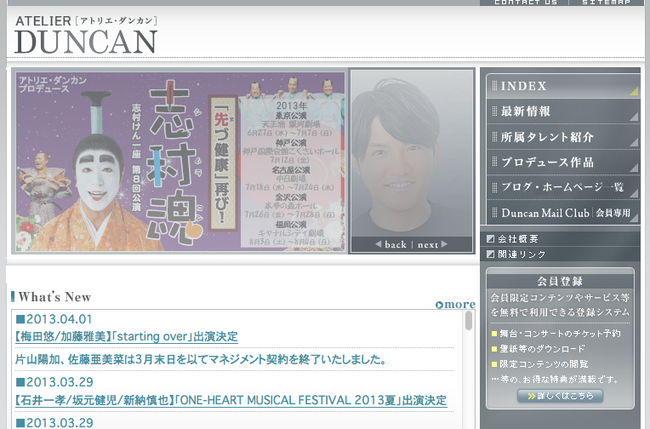Open the 会社概要 link
This screenshot has height=429, width=650.
518,239
